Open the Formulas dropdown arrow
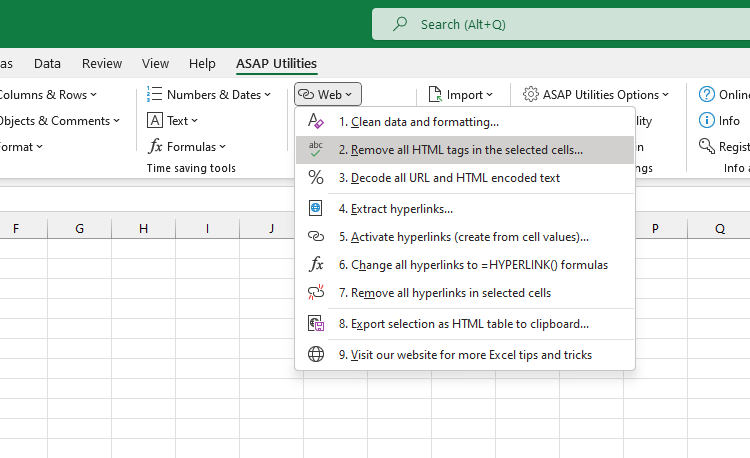Image resolution: width=750 pixels, height=458 pixels. [x=222, y=147]
